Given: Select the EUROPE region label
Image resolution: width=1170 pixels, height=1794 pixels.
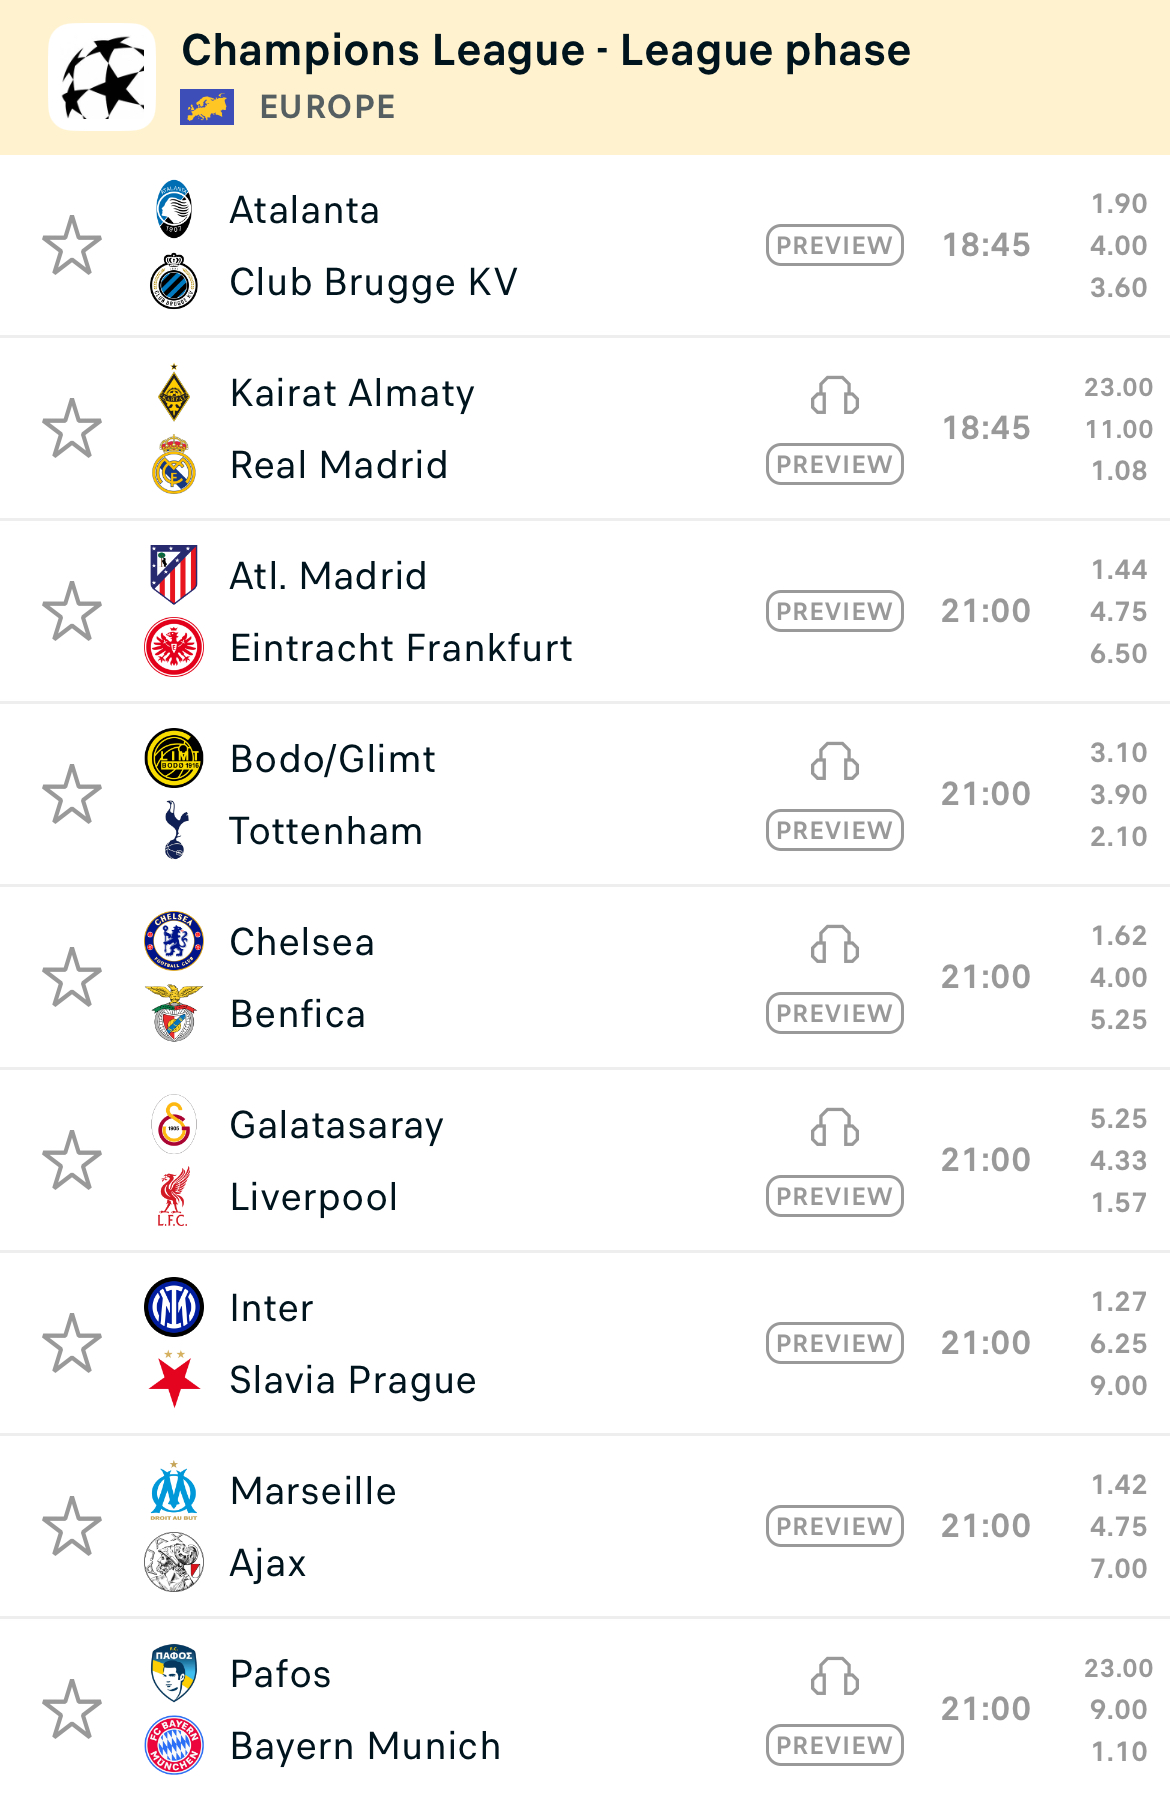Looking at the screenshot, I should 327,107.
